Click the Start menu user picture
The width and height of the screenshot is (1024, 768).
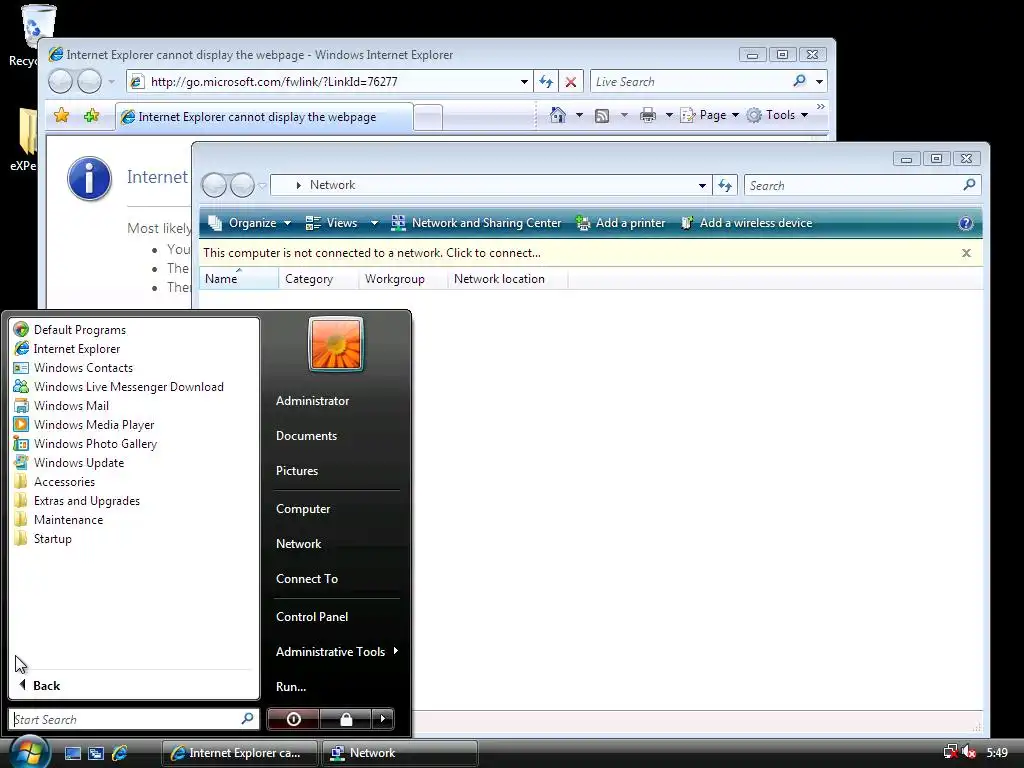click(336, 344)
